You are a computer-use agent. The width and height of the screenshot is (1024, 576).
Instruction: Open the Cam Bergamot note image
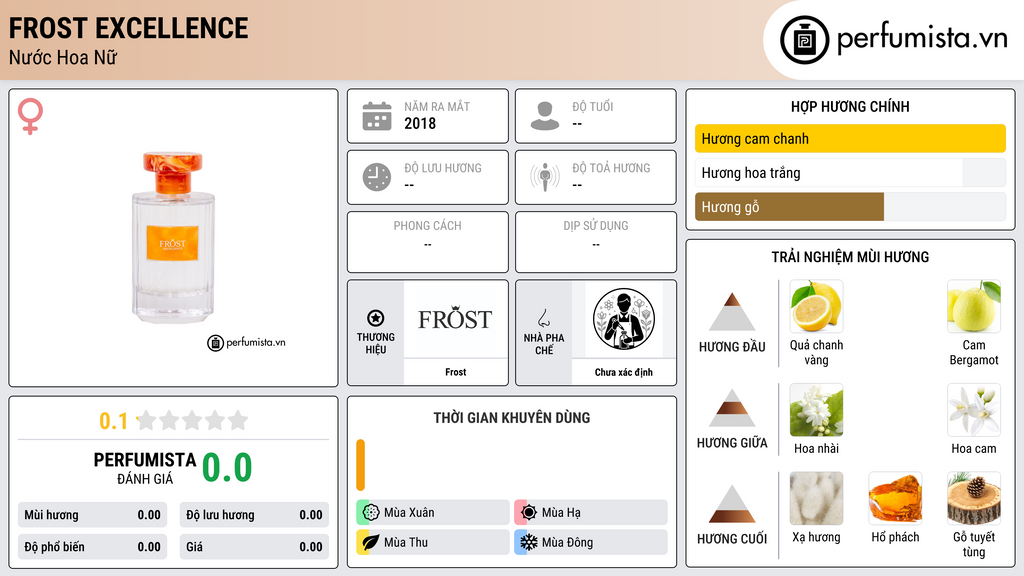coord(974,306)
